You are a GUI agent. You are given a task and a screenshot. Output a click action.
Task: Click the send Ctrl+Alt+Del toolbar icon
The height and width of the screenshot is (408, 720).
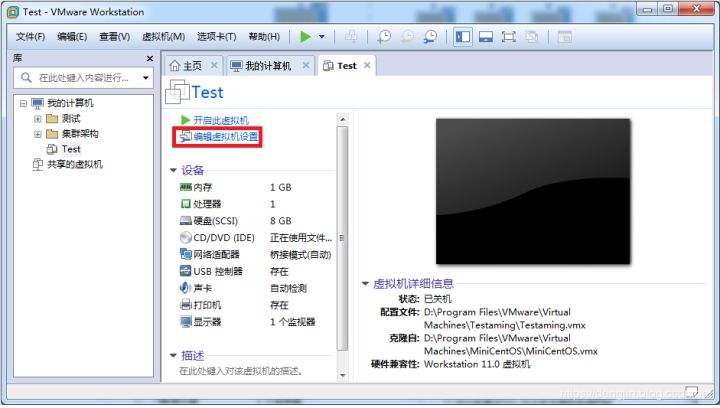pos(351,36)
